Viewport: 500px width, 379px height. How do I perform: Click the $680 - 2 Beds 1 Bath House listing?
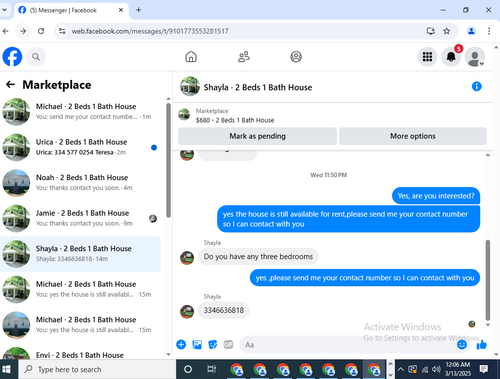pos(235,120)
